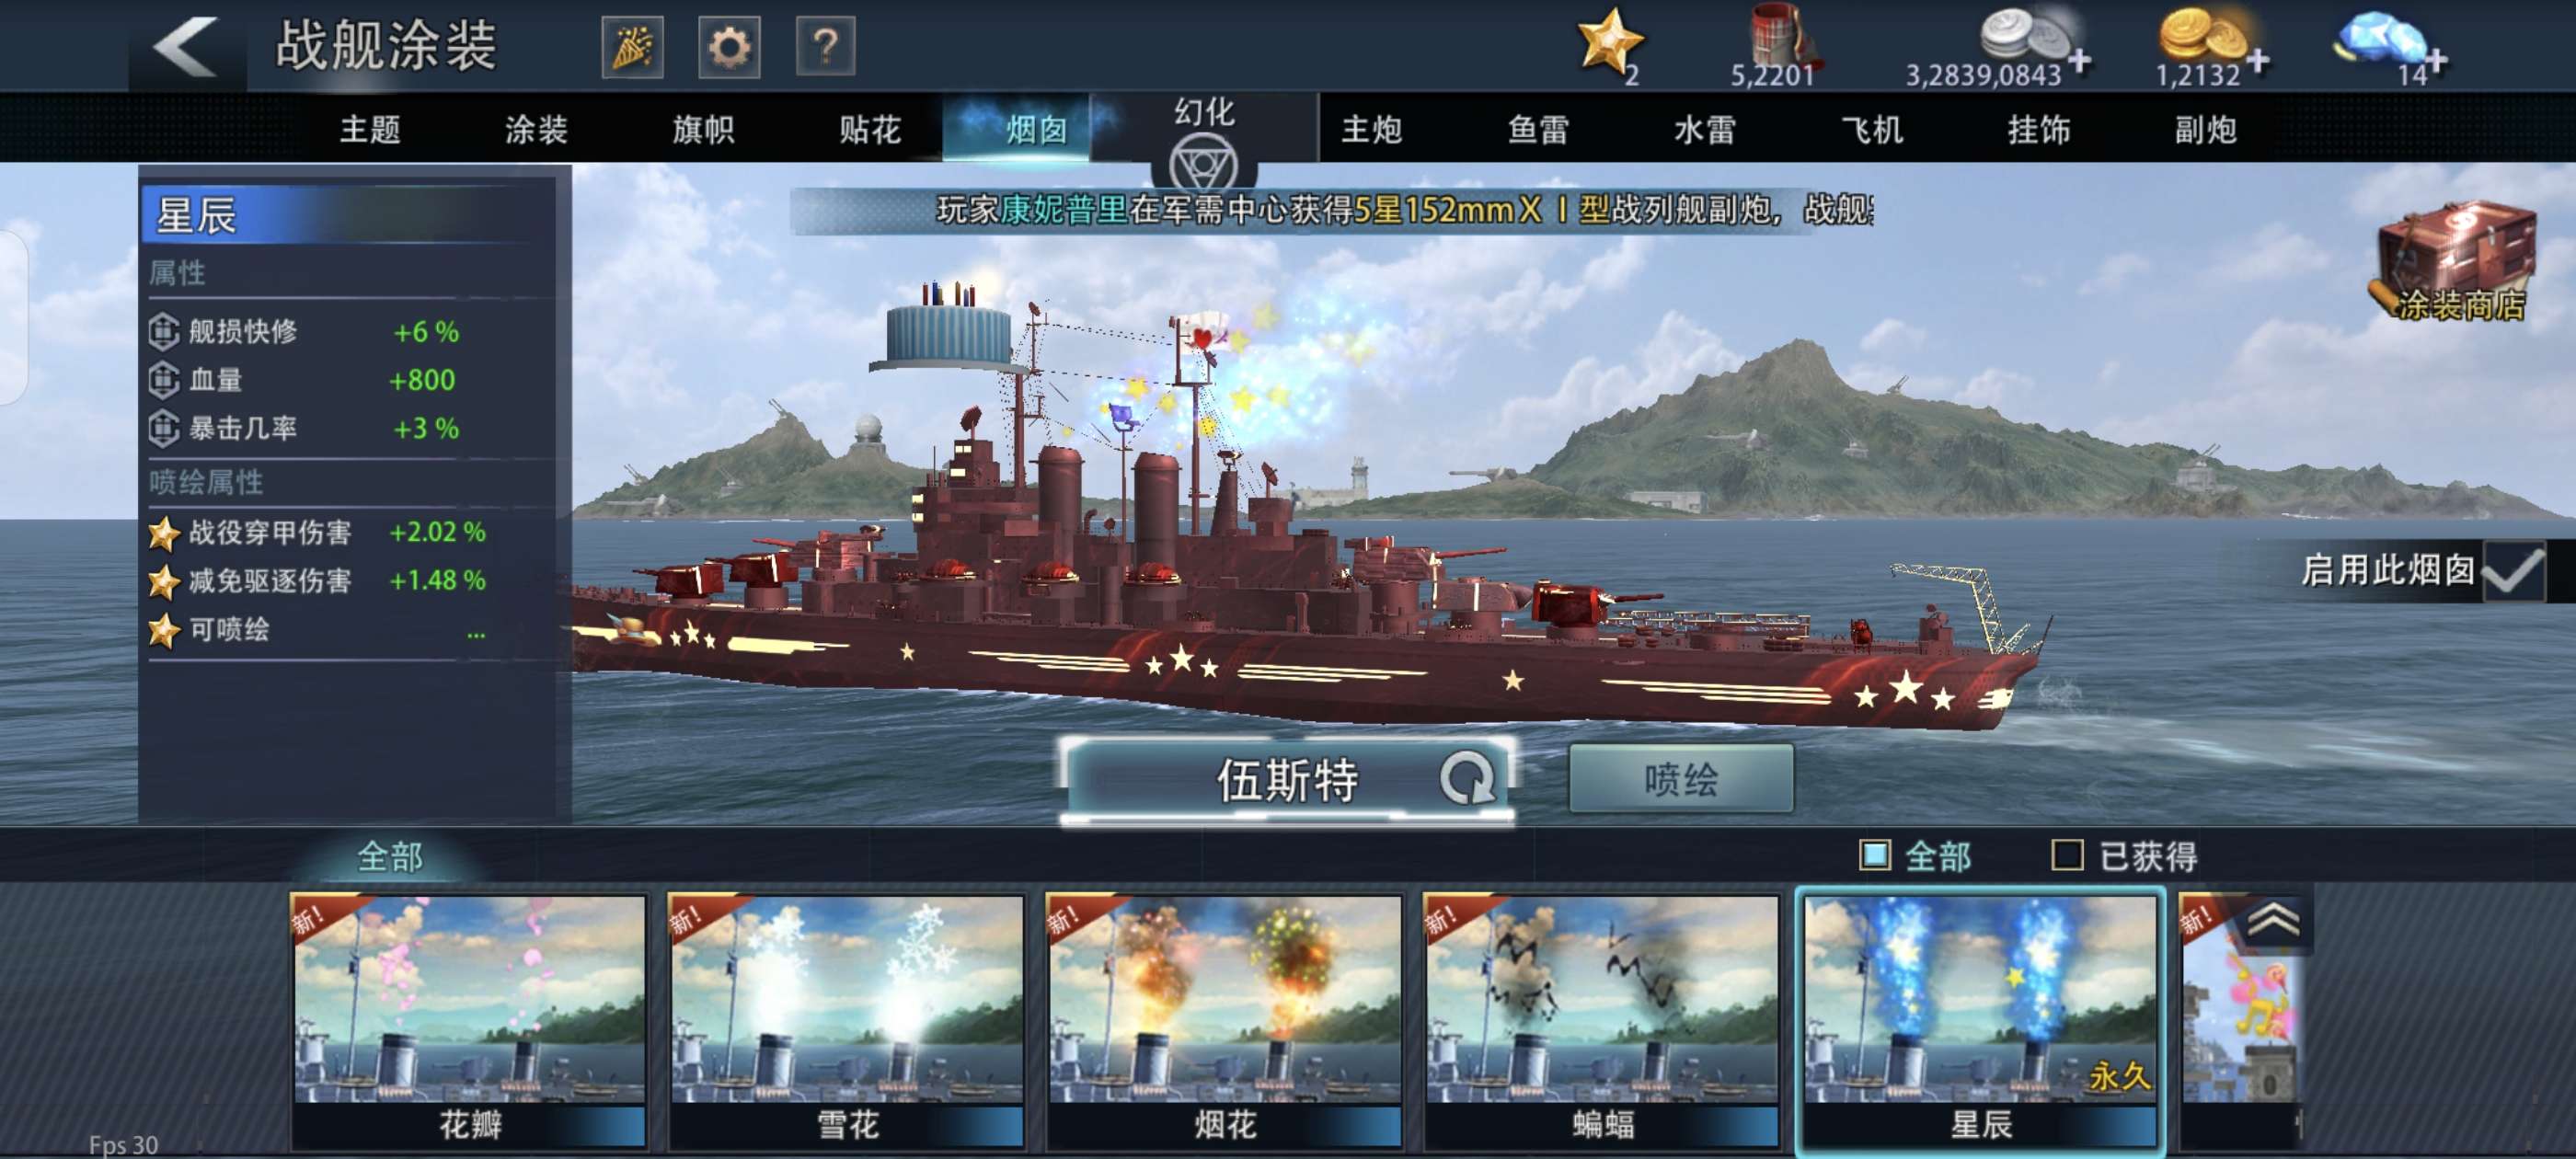Select the 全部 filter checkbox

[1875, 855]
